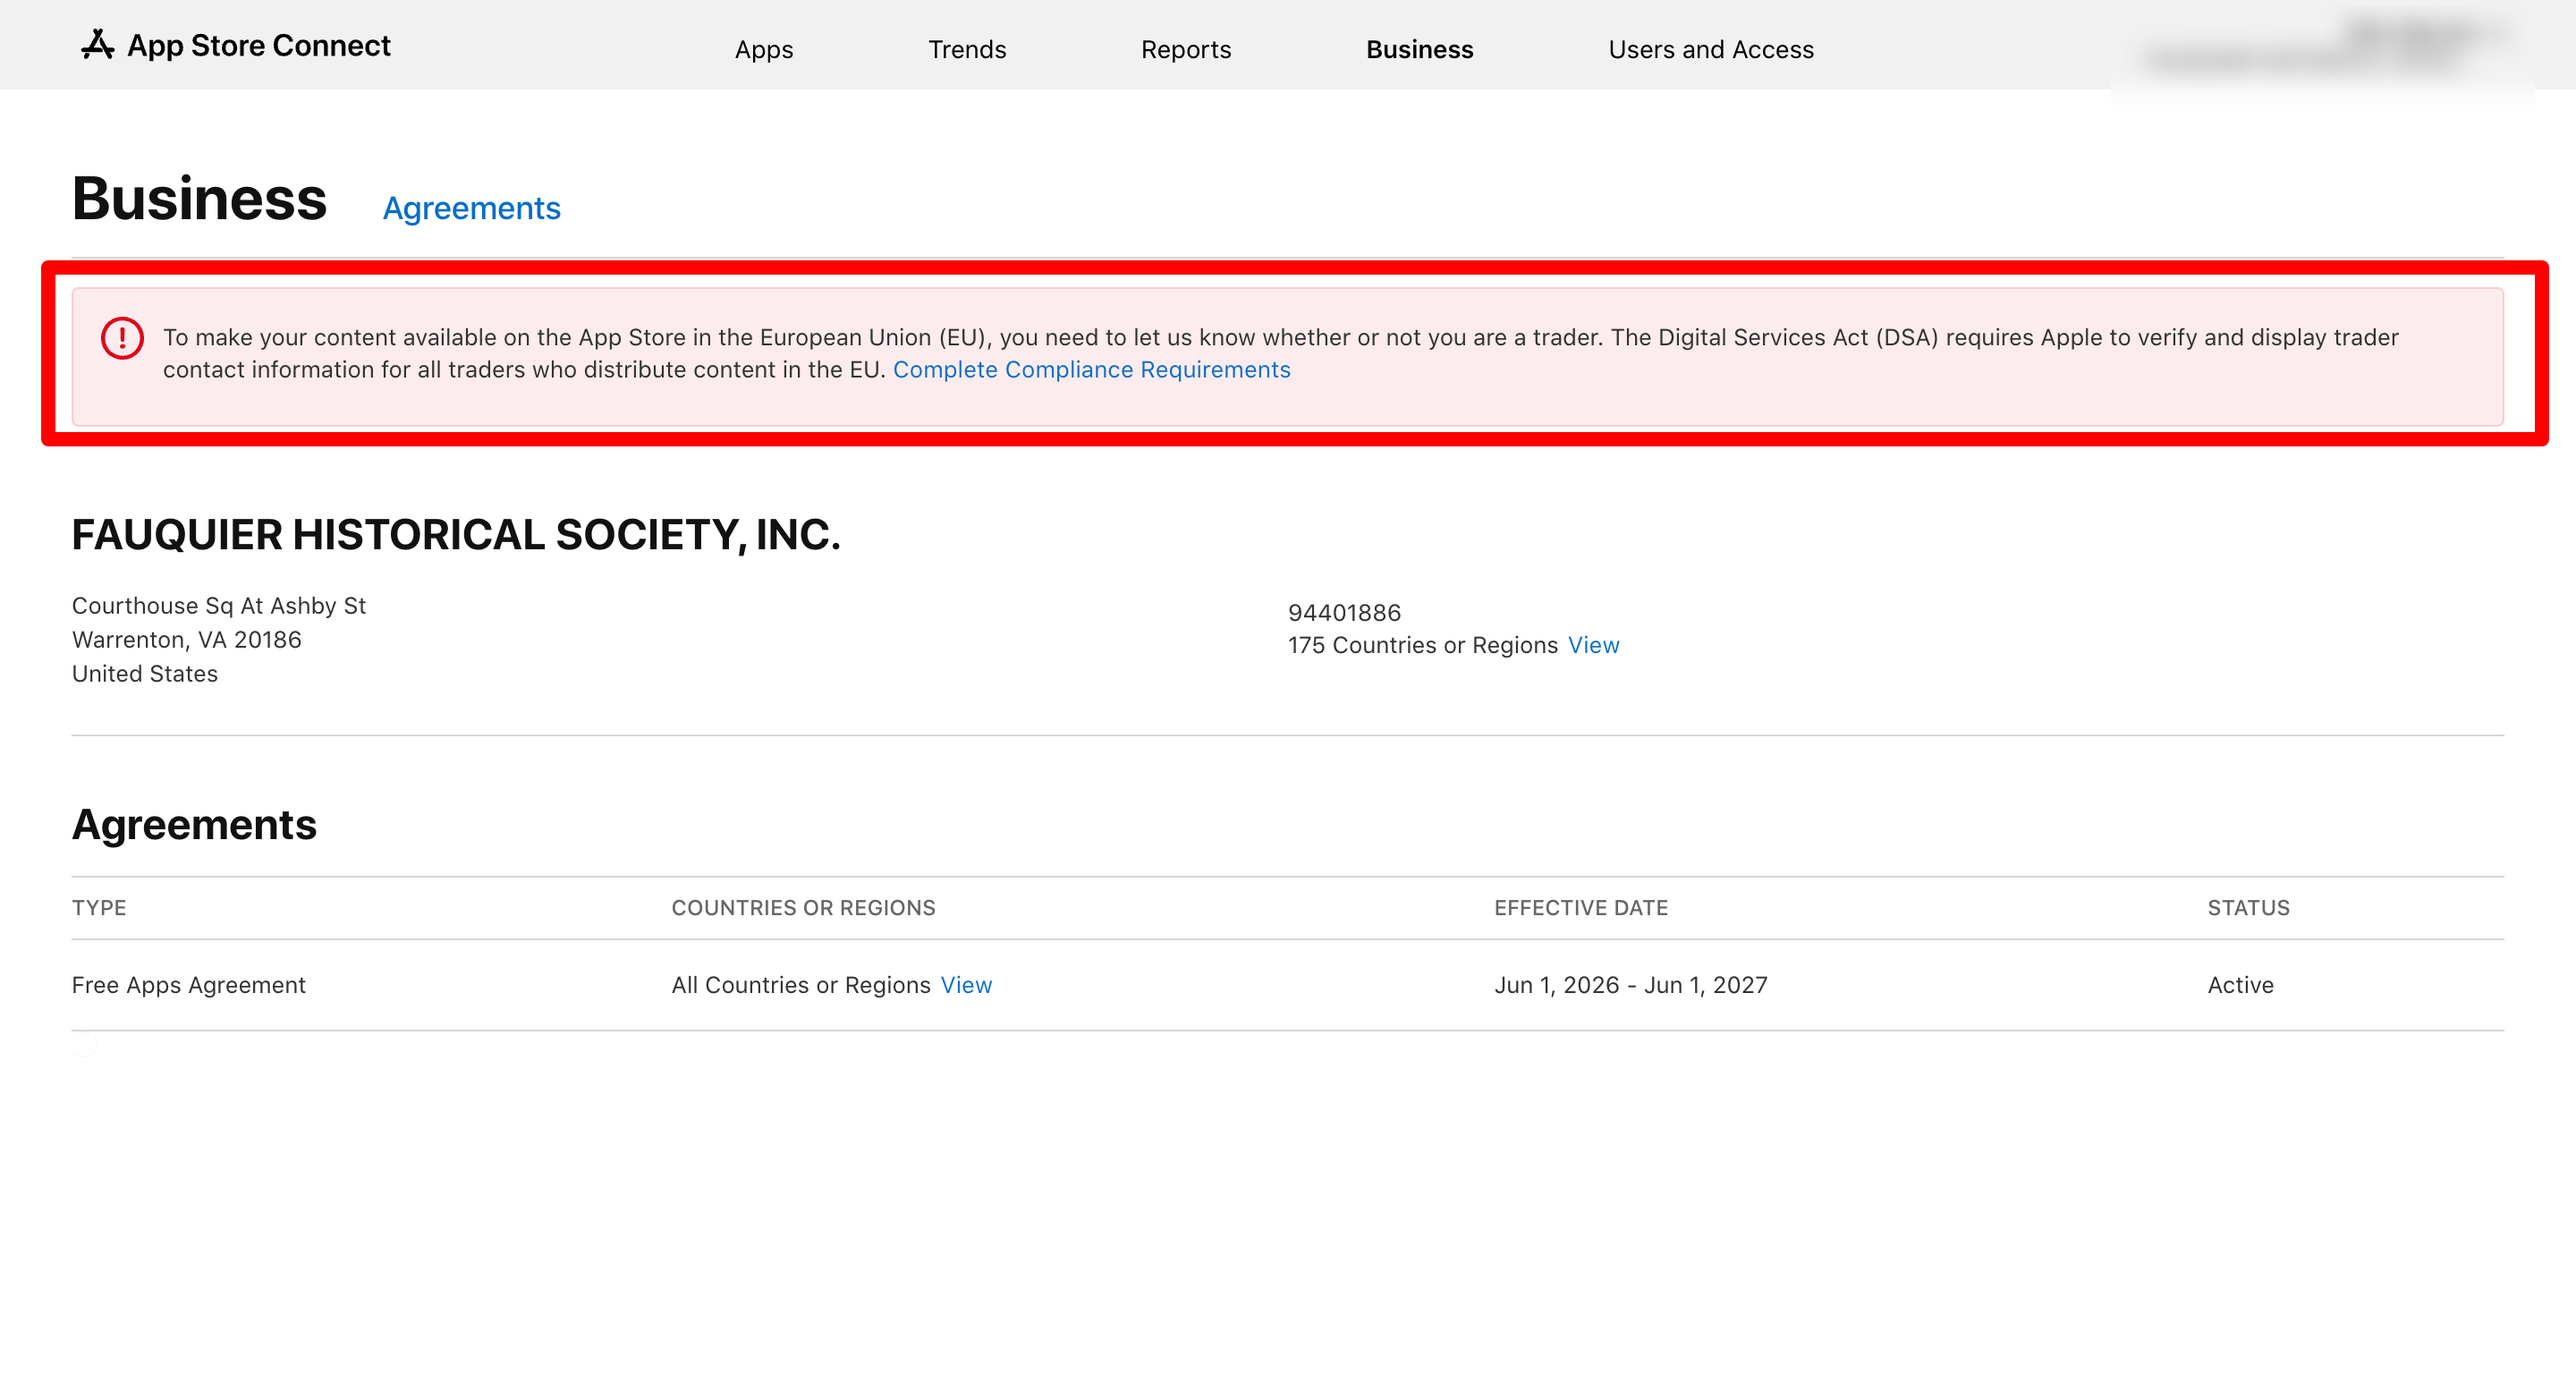The width and height of the screenshot is (2576, 1392).
Task: Click the Courthouse Sq At Ashby St text
Action: tap(218, 605)
